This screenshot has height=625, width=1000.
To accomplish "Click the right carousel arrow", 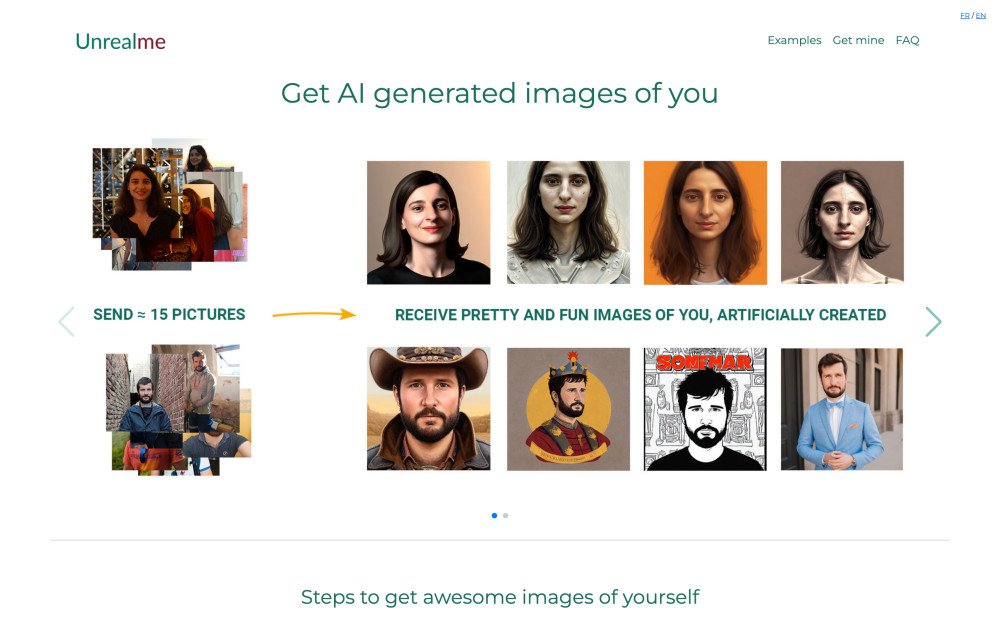I will tap(933, 321).
